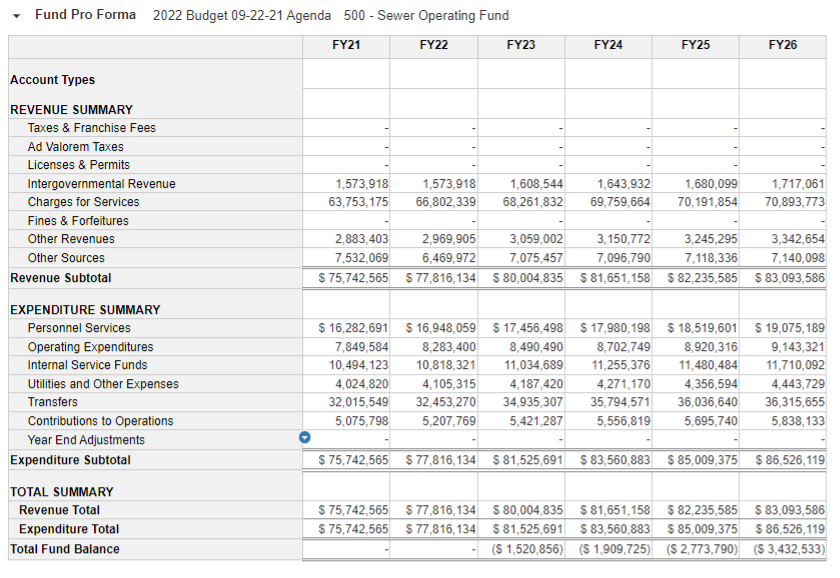
Task: Select the FY22 column header
Action: click(x=433, y=45)
